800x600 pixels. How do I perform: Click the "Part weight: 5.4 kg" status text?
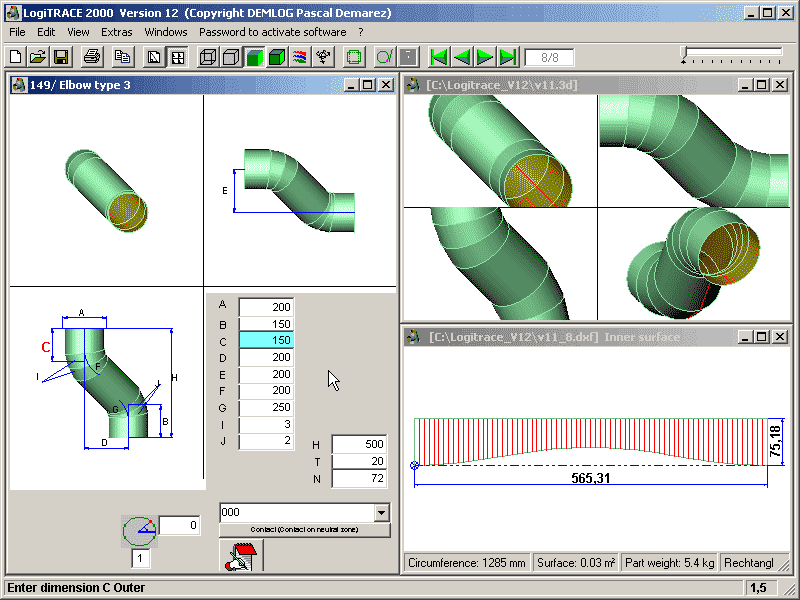point(669,563)
